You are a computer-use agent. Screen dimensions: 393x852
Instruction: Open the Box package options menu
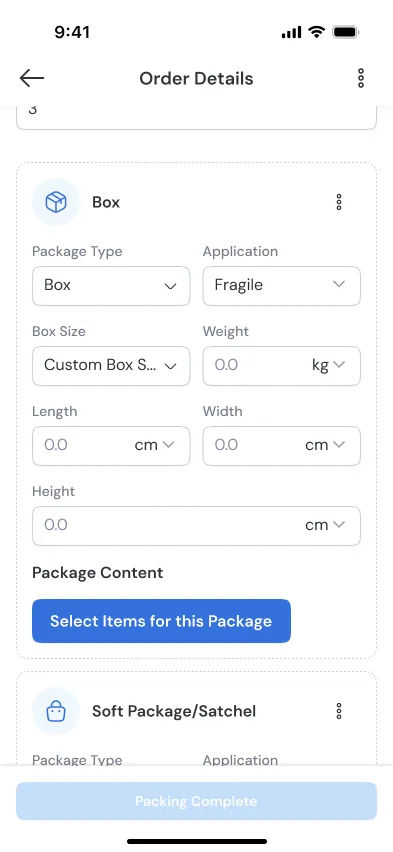[339, 202]
